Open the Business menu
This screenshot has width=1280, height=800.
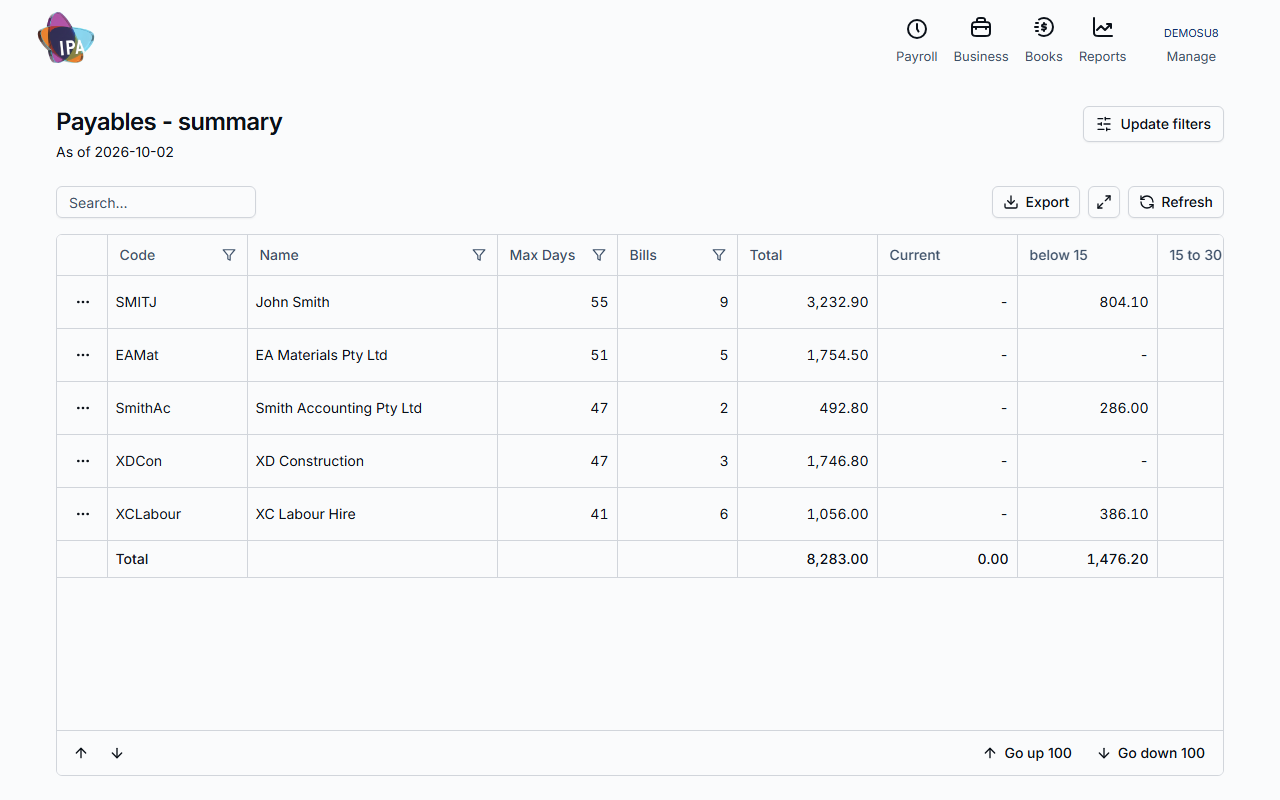tap(981, 41)
